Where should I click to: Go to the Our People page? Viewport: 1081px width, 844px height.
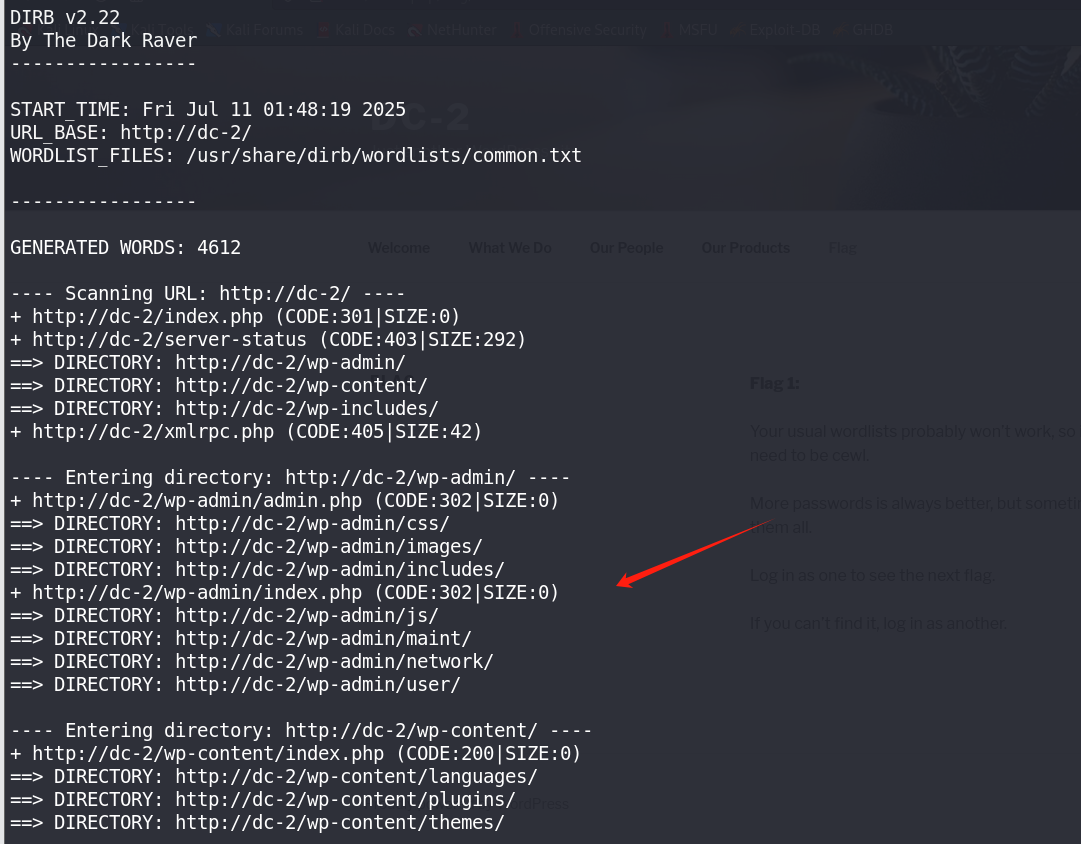(626, 248)
